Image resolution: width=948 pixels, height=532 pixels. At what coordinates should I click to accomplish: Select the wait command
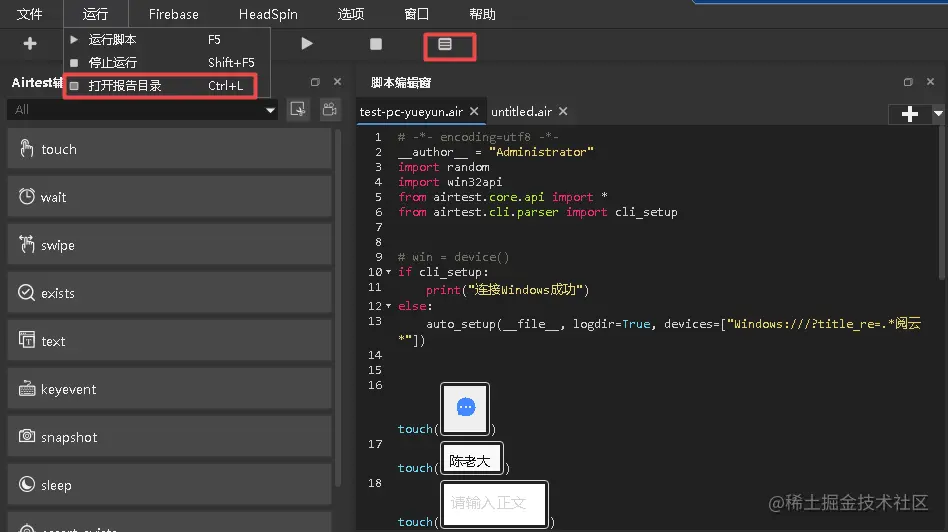tap(169, 196)
